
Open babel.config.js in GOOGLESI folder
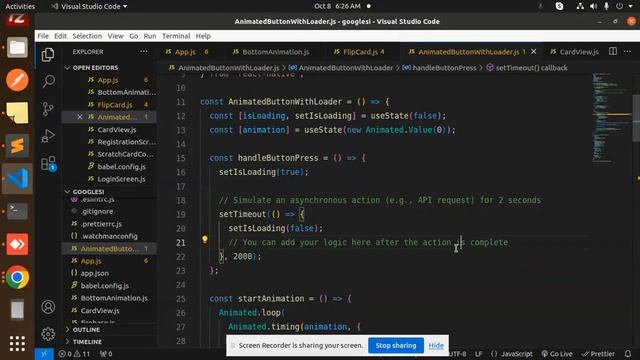[104, 286]
